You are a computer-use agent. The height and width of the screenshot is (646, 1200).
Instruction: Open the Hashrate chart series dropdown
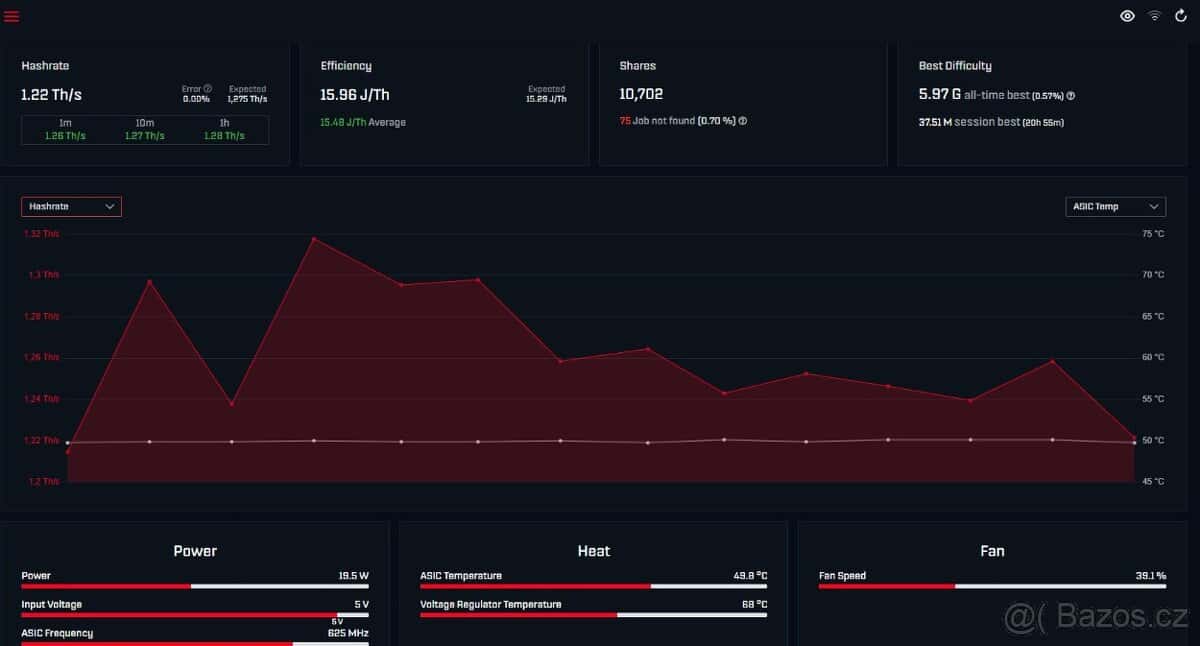[71, 206]
